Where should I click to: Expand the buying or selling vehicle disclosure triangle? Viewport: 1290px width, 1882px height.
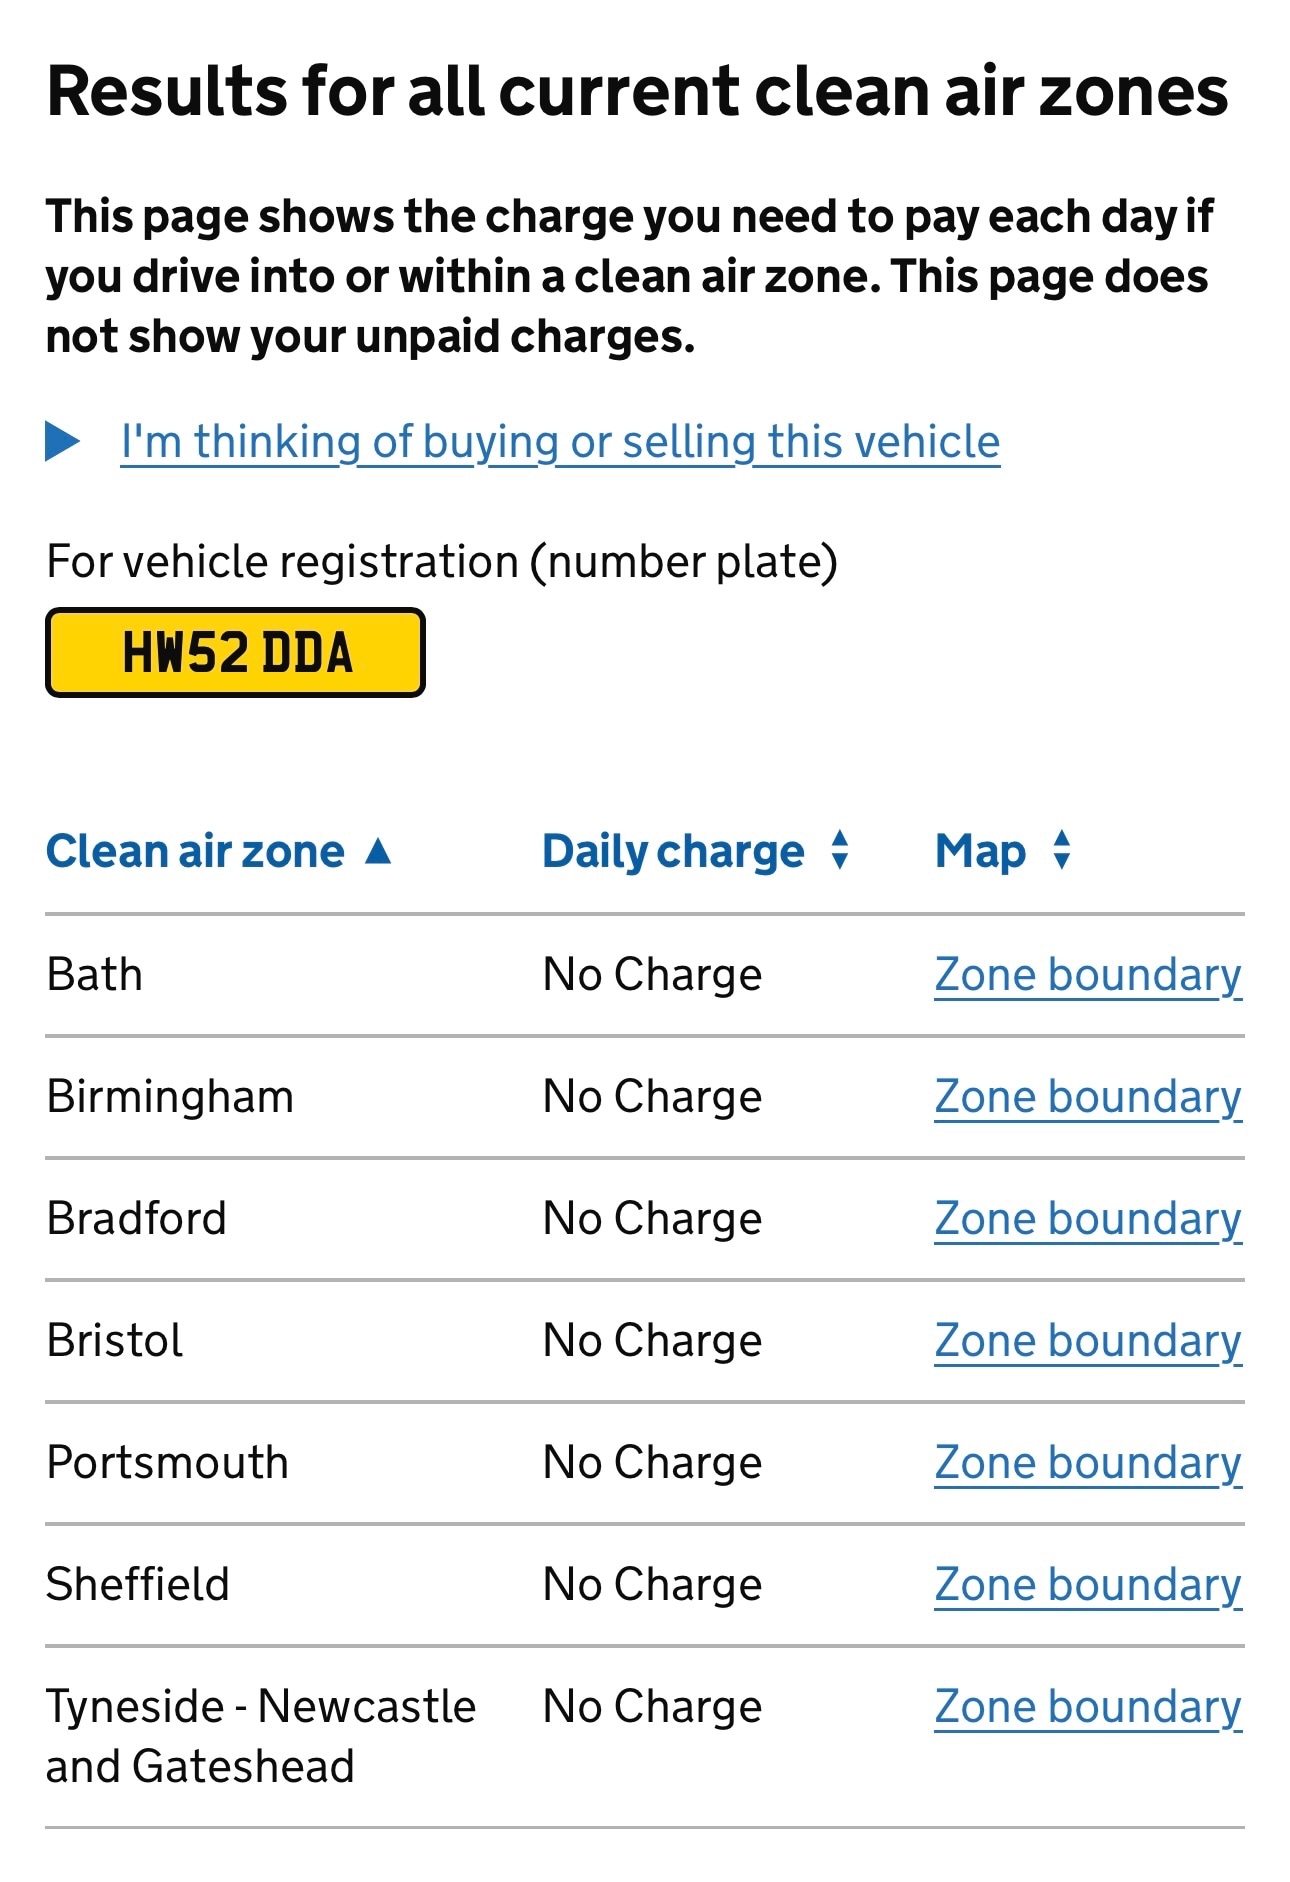click(62, 441)
